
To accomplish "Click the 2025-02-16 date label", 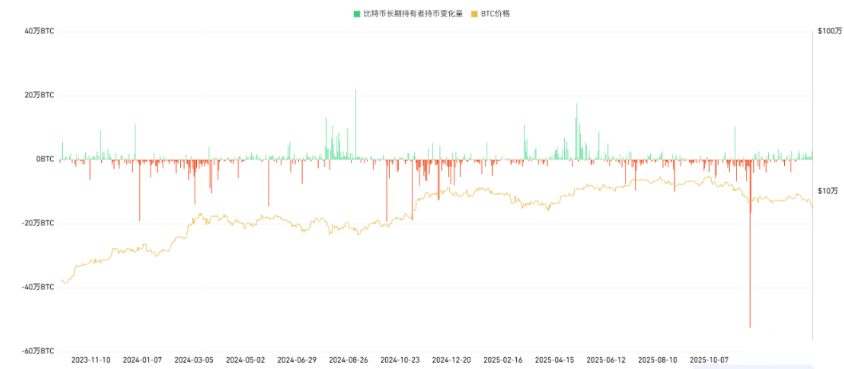I will (503, 359).
